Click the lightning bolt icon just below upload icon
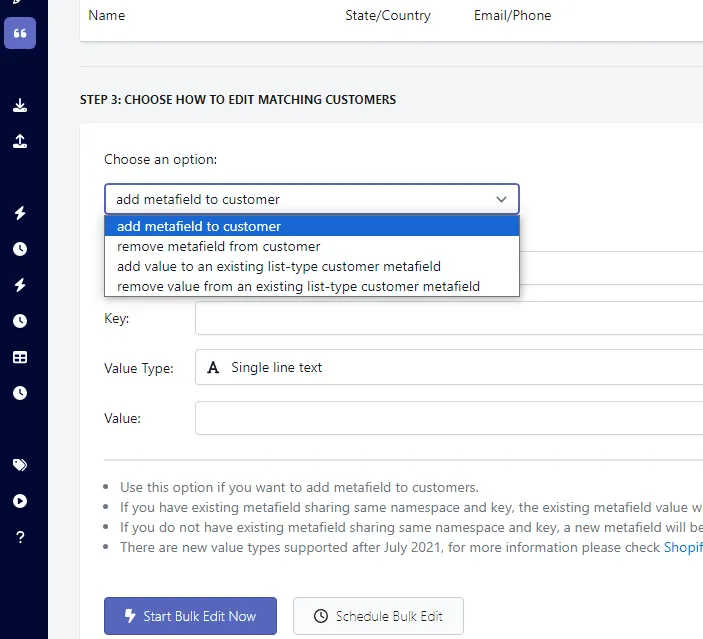This screenshot has width=703, height=639. (20, 213)
